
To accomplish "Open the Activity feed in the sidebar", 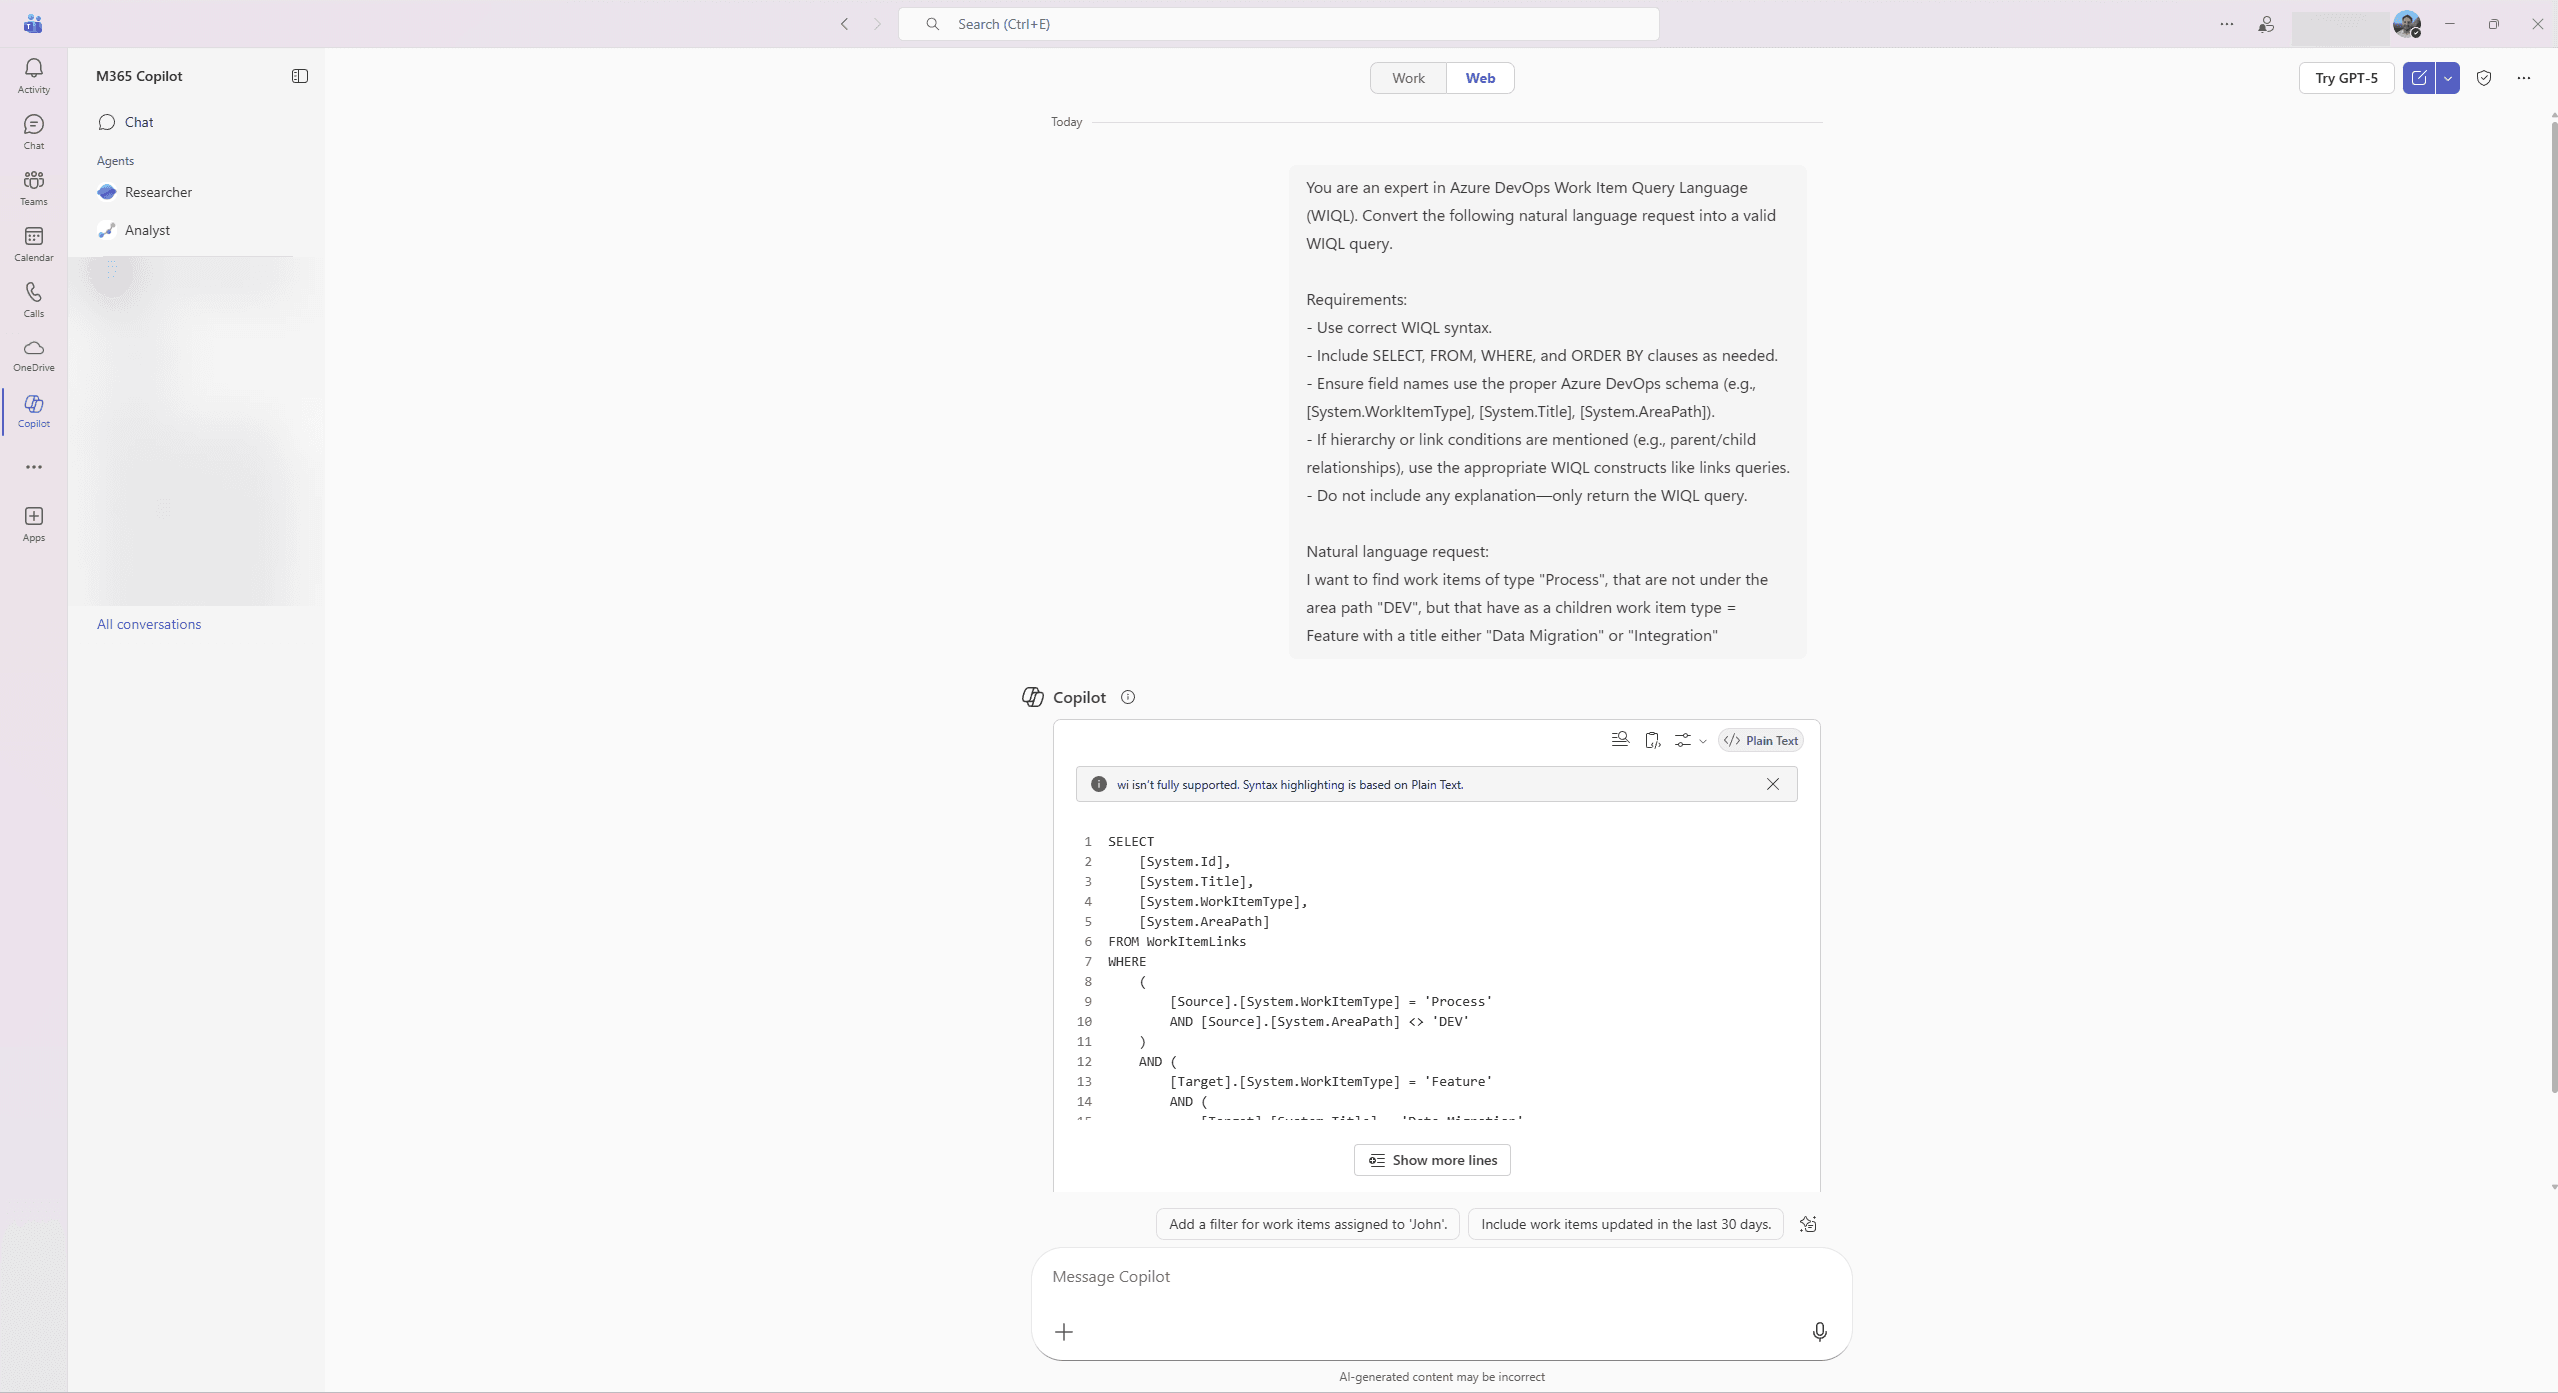I will (x=33, y=75).
